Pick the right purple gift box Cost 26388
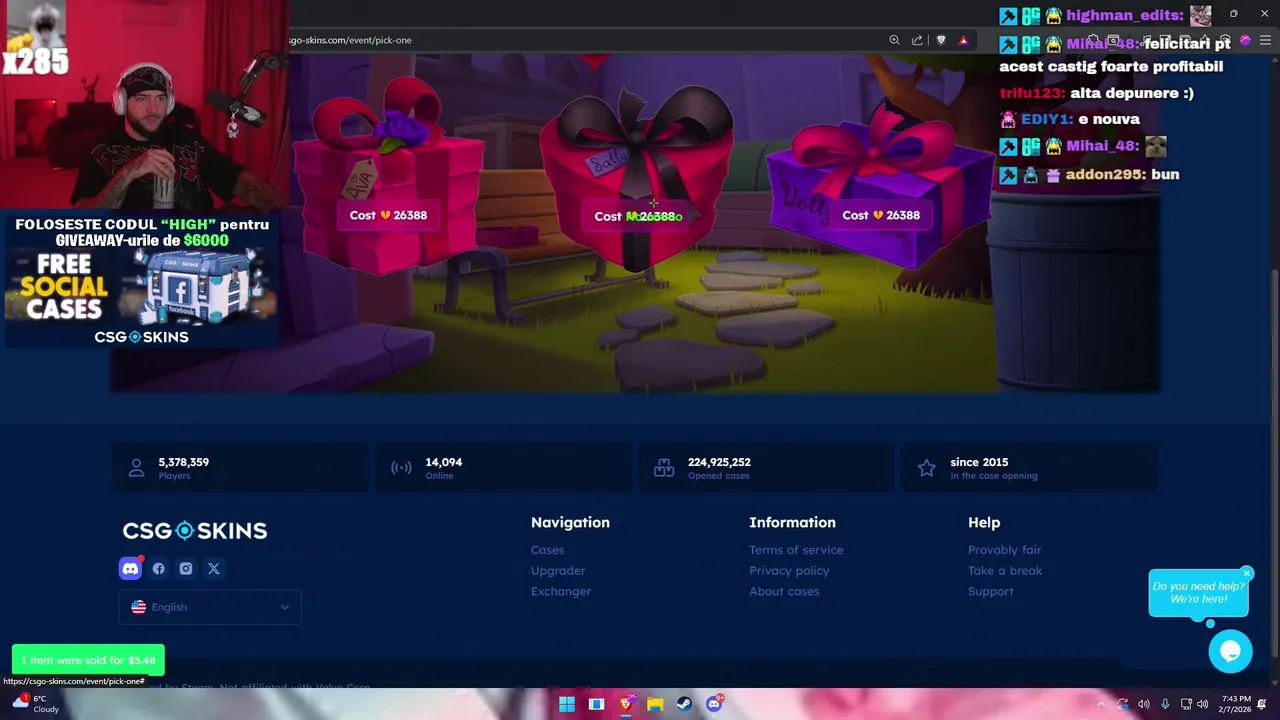1280x720 pixels. click(x=881, y=215)
